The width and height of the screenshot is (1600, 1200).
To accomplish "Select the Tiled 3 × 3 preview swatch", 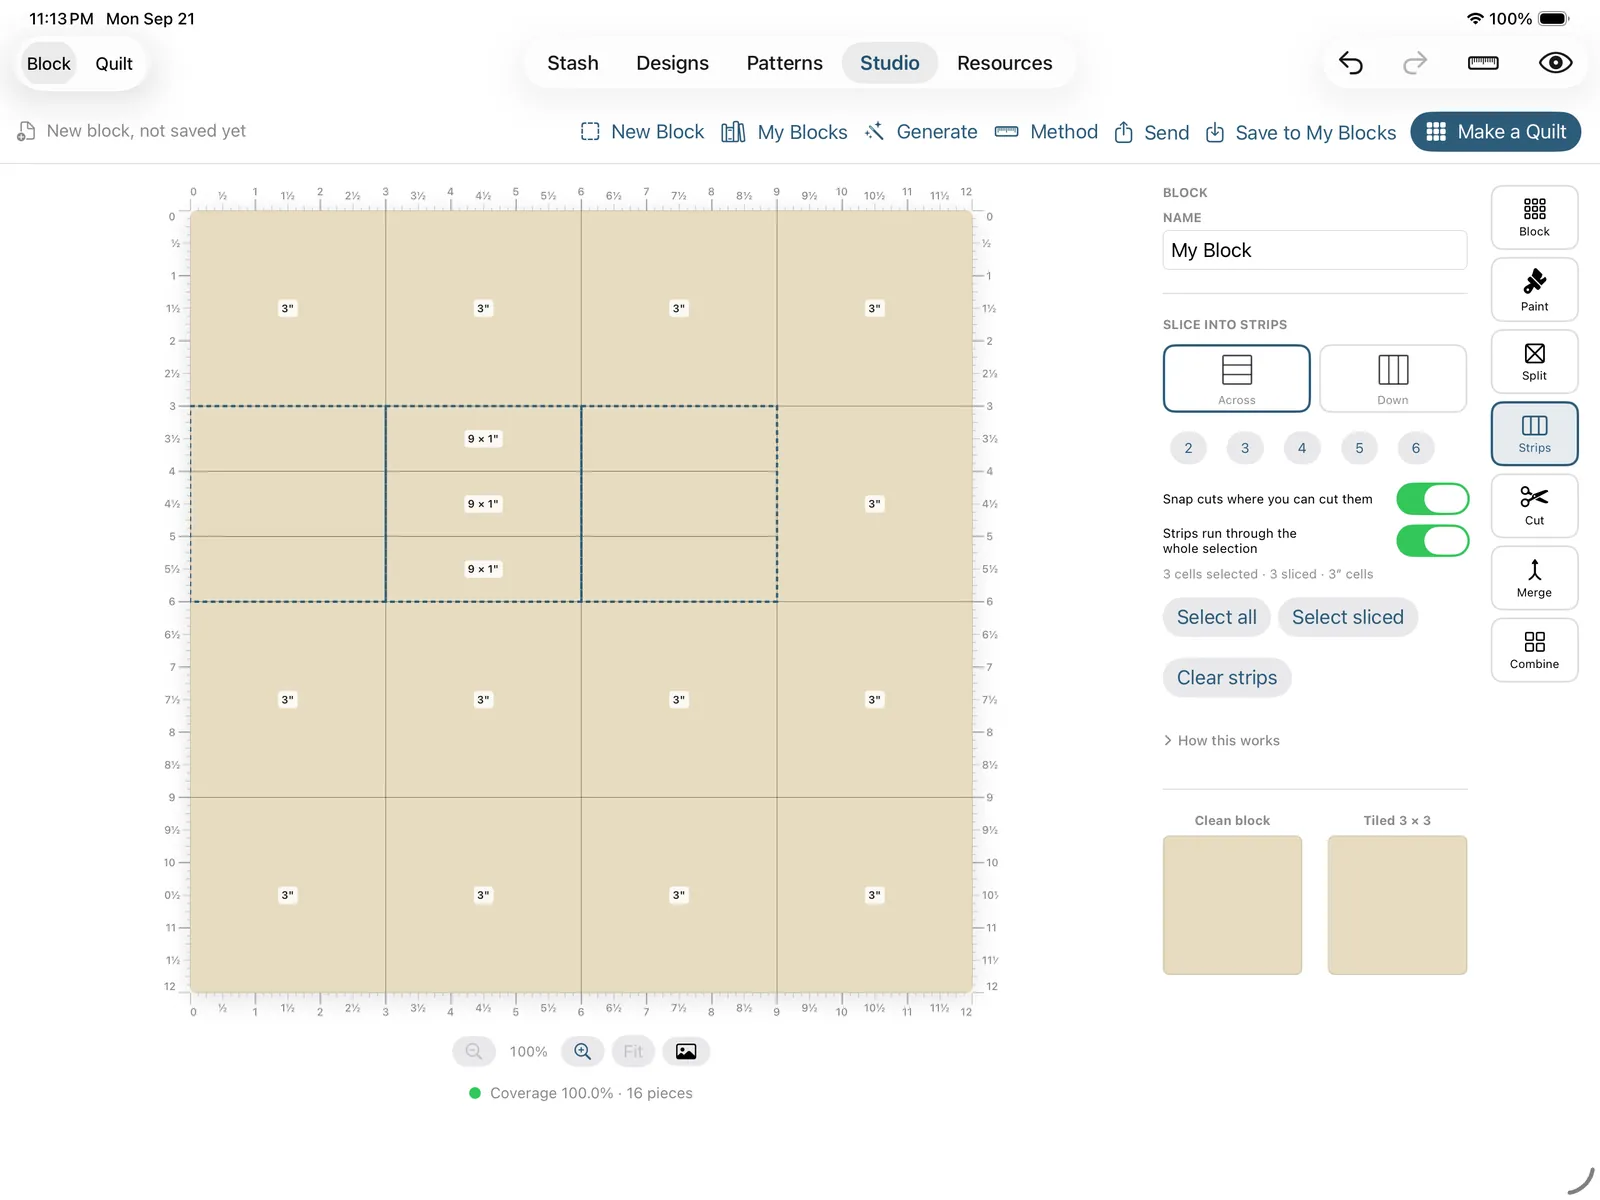I will pos(1397,905).
